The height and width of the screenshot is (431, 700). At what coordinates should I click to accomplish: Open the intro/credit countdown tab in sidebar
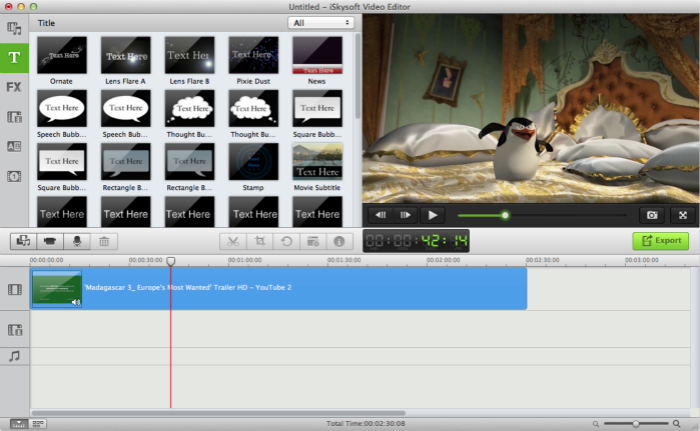tap(14, 176)
